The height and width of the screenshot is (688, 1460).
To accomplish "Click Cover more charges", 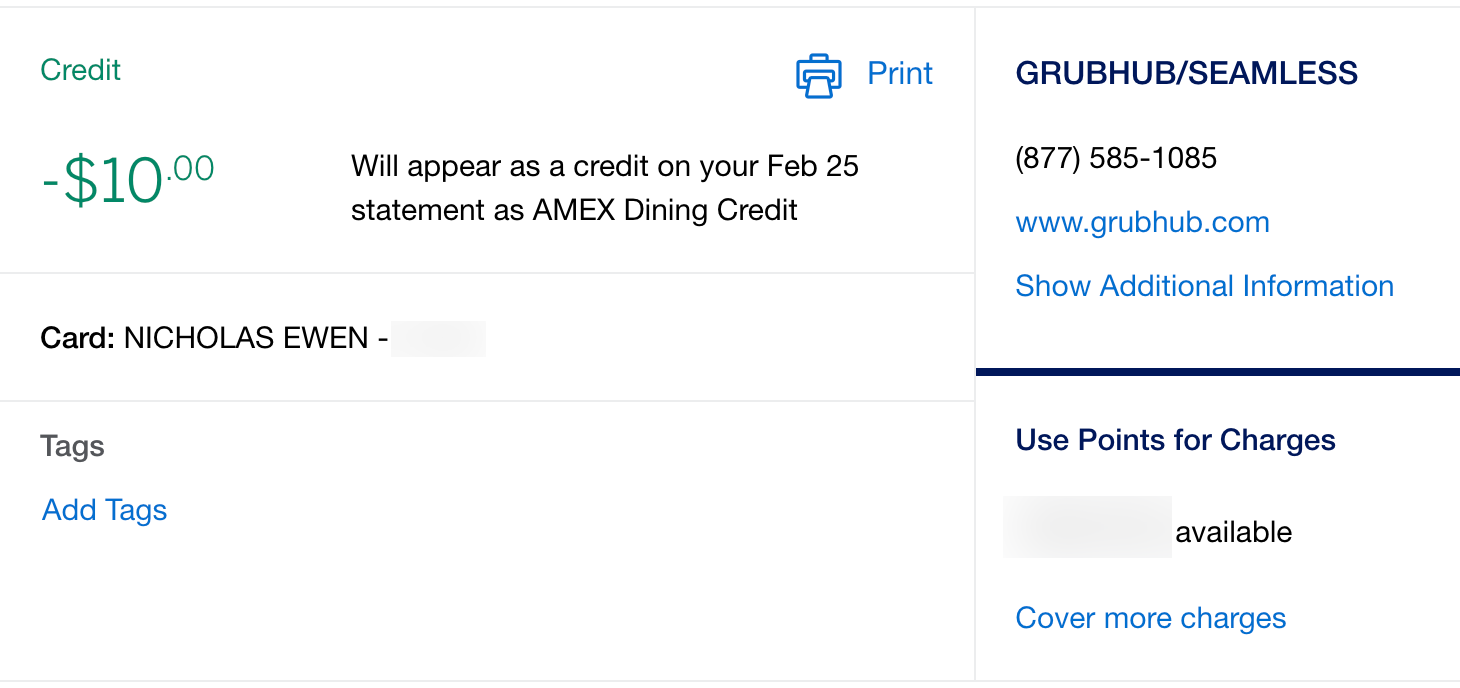I will point(1150,617).
